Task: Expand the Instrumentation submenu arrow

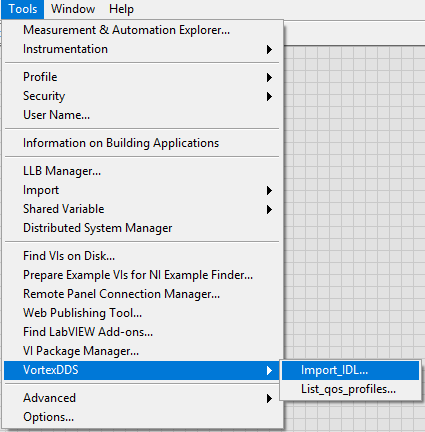Action: coord(269,49)
